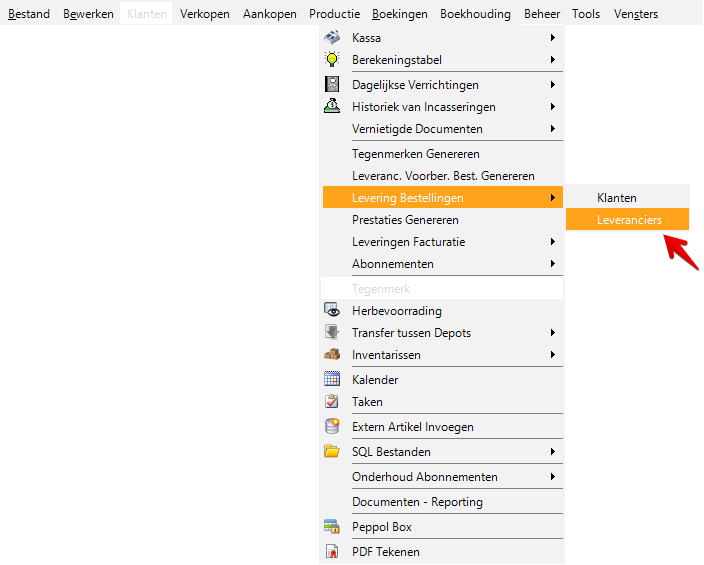
Task: Open Documenten - Reporting entry
Action: coord(417,502)
